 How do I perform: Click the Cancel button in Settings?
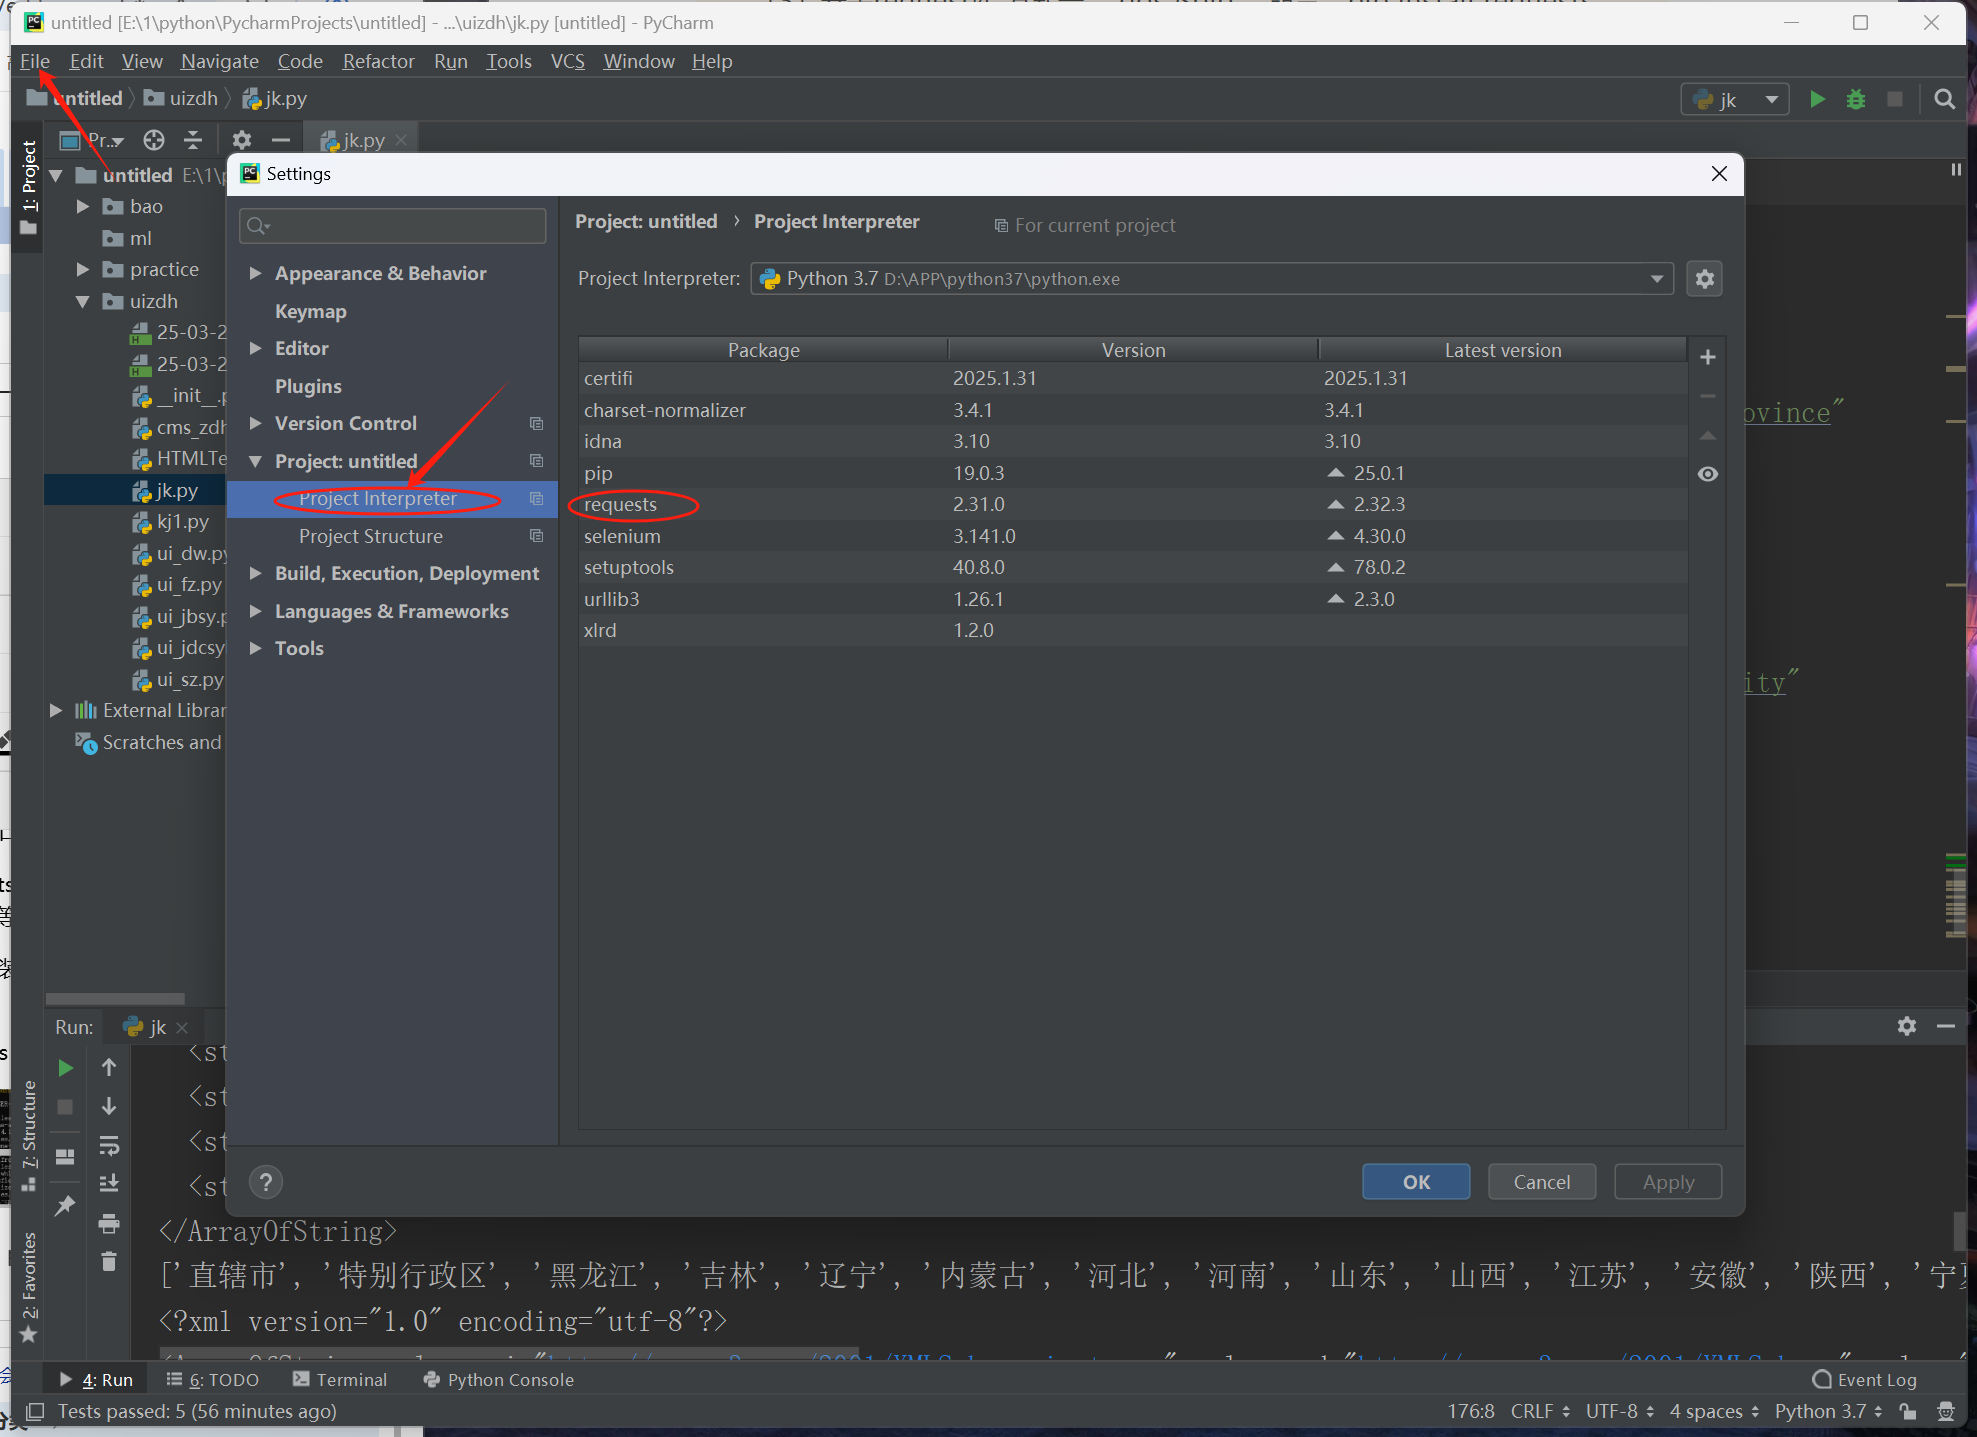[x=1541, y=1182]
